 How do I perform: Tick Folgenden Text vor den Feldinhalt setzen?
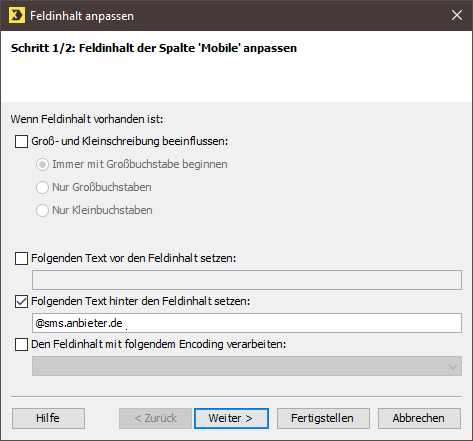(x=21, y=258)
